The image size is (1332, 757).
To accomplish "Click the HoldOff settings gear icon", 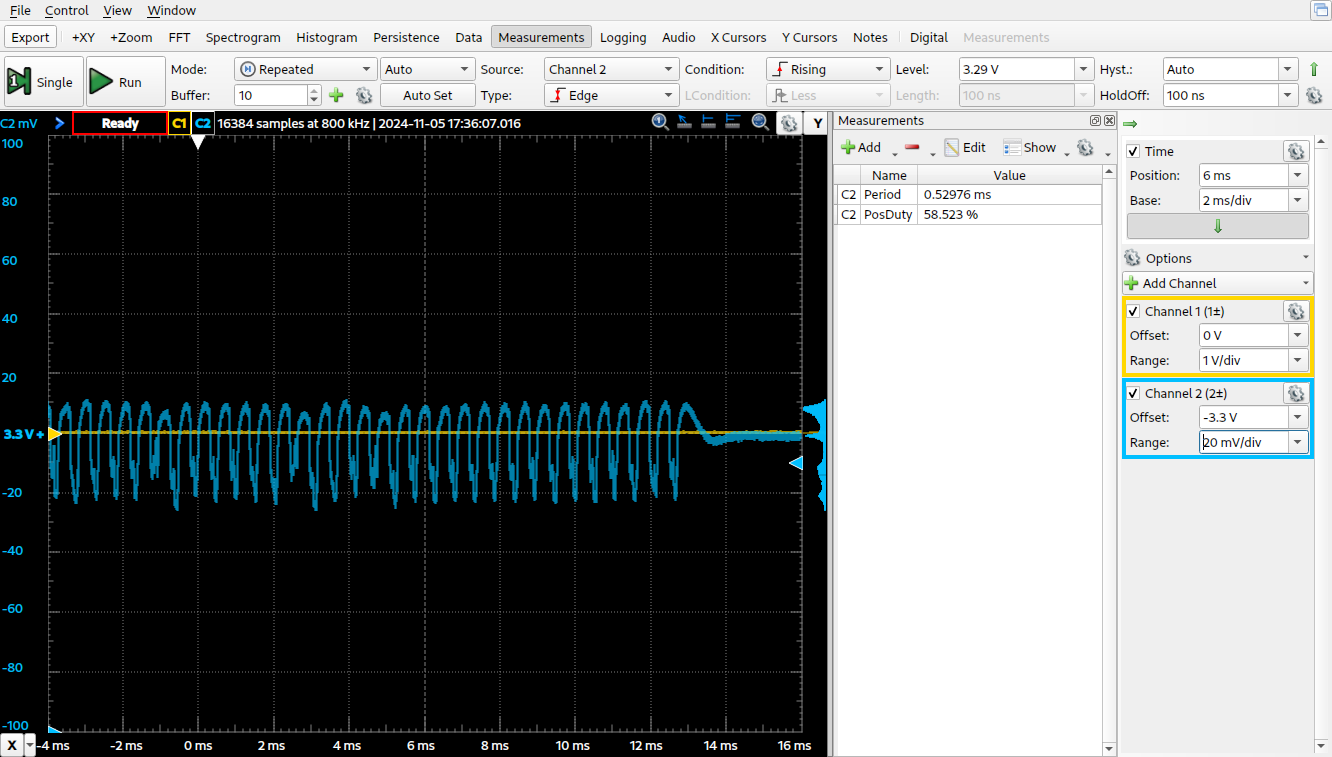I will (1314, 96).
